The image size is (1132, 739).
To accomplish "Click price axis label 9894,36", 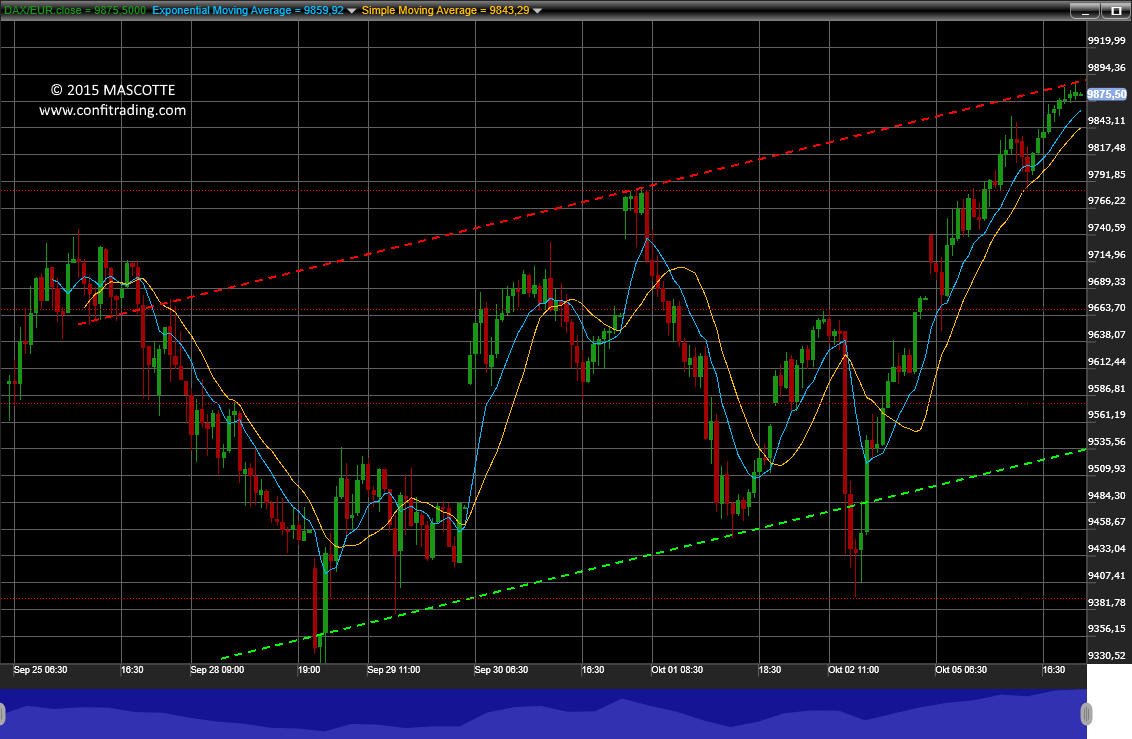I will [x=1107, y=68].
